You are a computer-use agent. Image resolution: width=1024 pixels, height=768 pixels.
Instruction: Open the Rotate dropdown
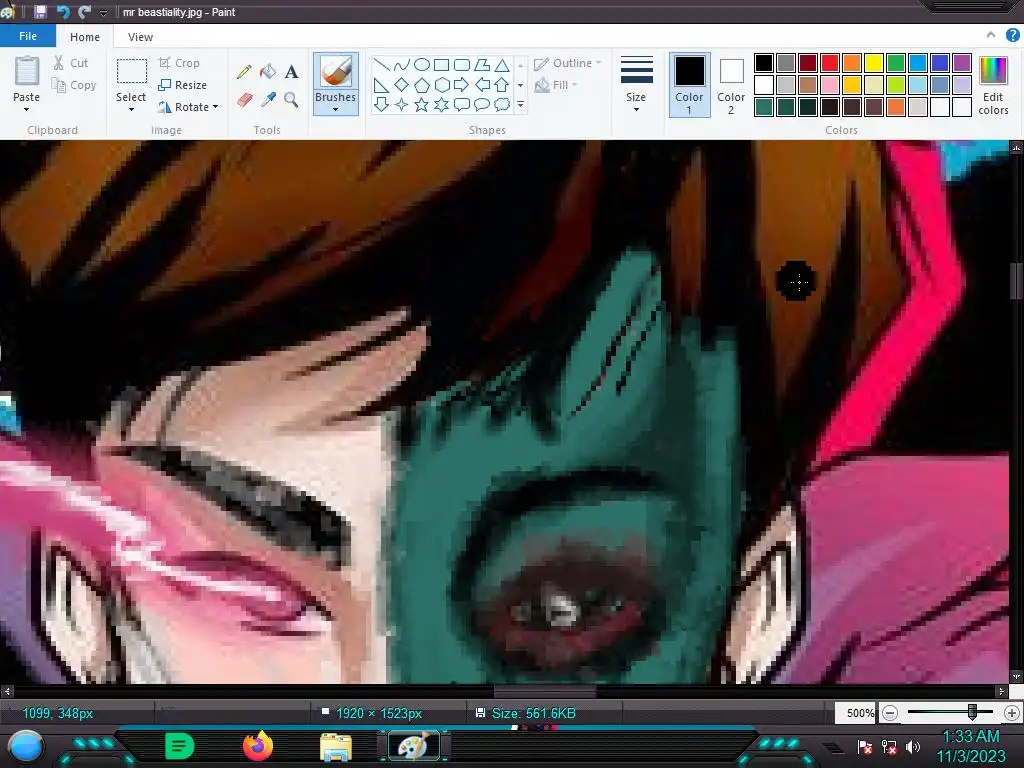click(187, 106)
